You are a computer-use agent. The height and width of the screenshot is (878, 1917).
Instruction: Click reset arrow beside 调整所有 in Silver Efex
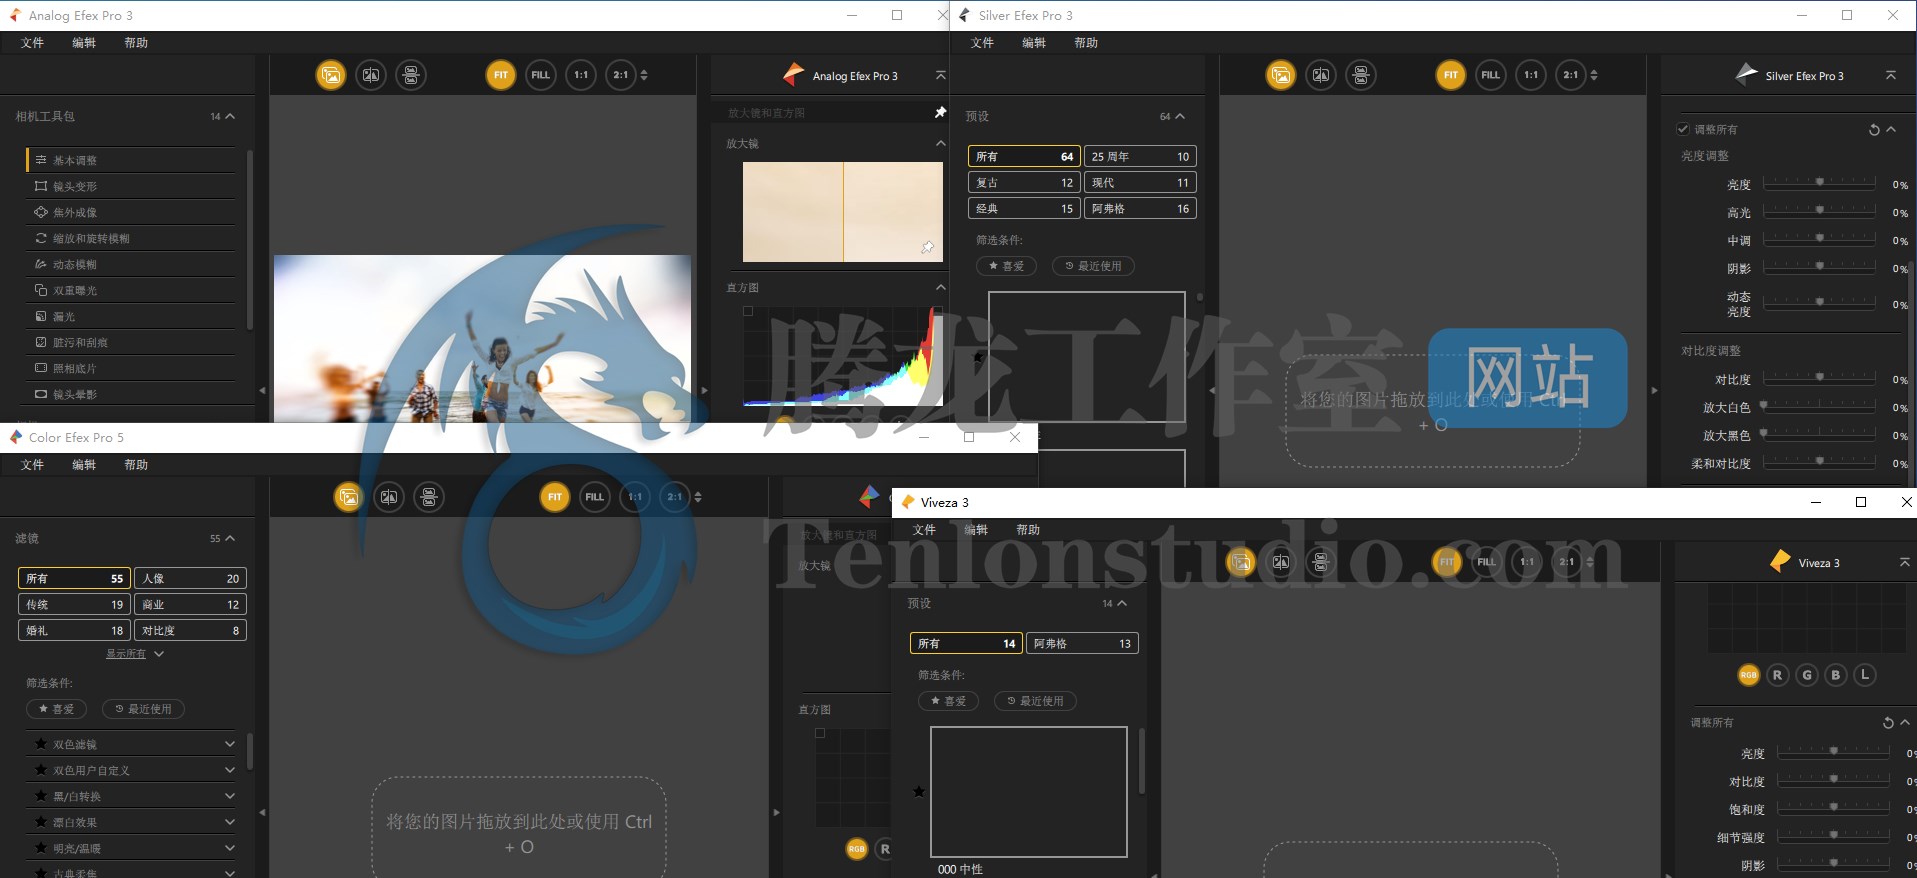coord(1874,130)
